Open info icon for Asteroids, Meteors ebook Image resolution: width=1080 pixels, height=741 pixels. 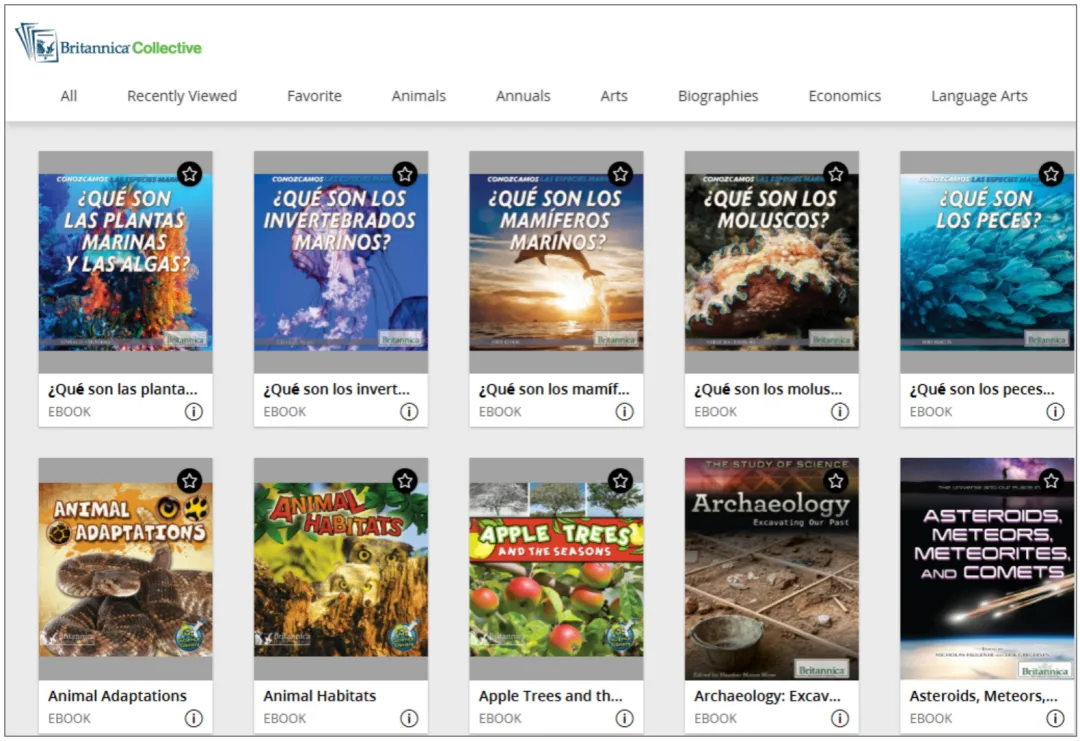(1055, 718)
